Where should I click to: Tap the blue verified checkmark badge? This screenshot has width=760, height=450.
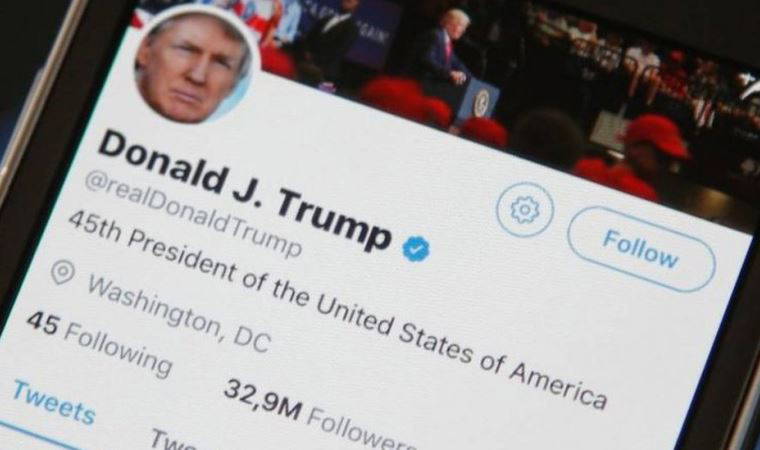[x=416, y=248]
